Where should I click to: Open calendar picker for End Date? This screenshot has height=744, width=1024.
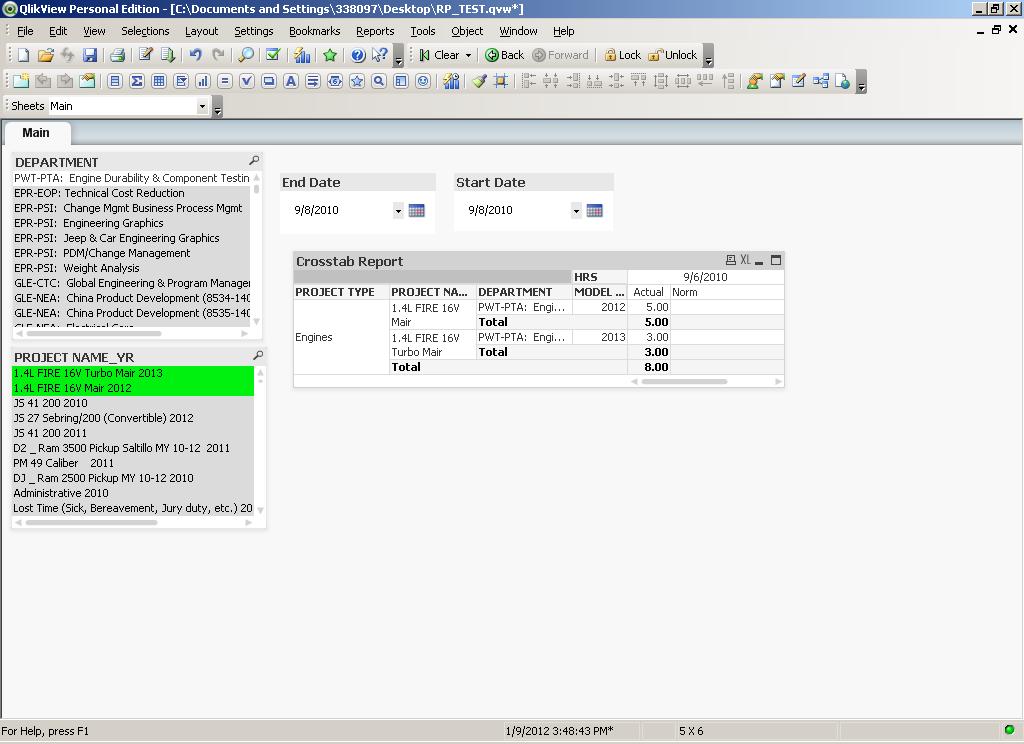click(417, 210)
